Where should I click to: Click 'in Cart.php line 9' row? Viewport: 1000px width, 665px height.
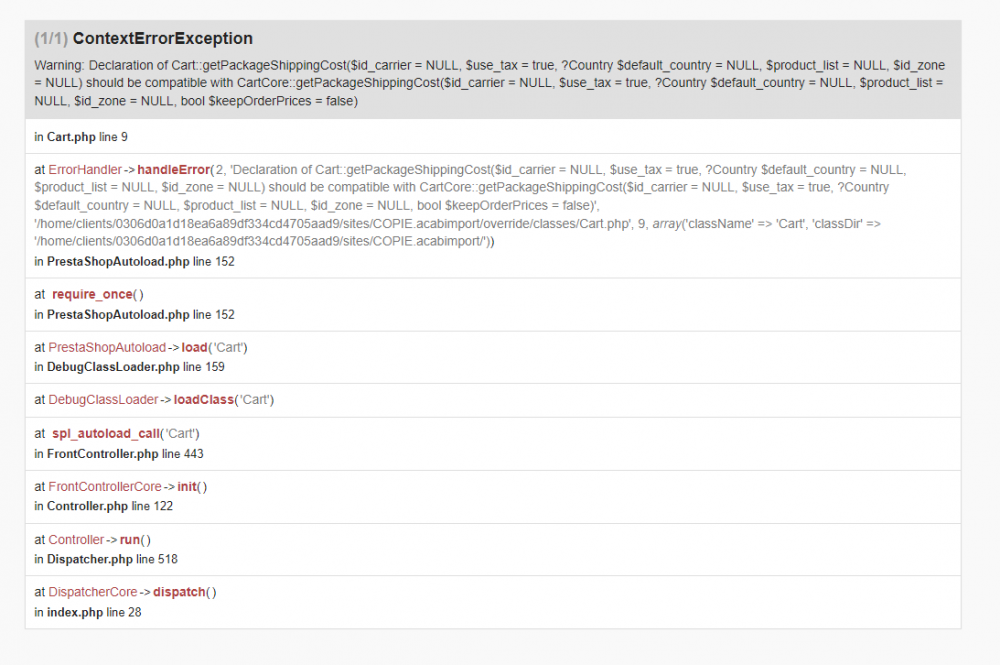tap(493, 136)
